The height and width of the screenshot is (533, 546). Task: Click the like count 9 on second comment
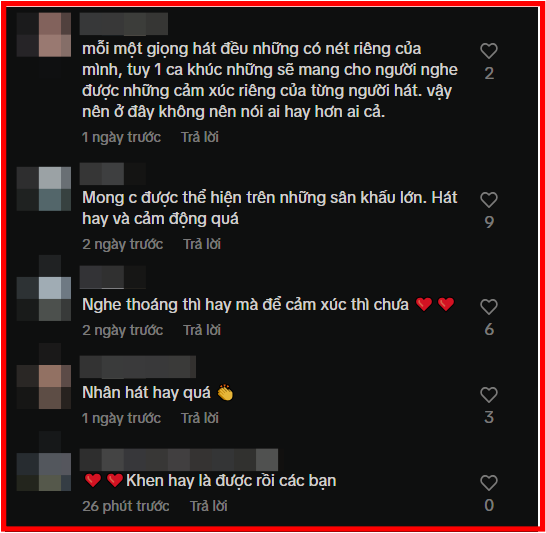tap(489, 222)
